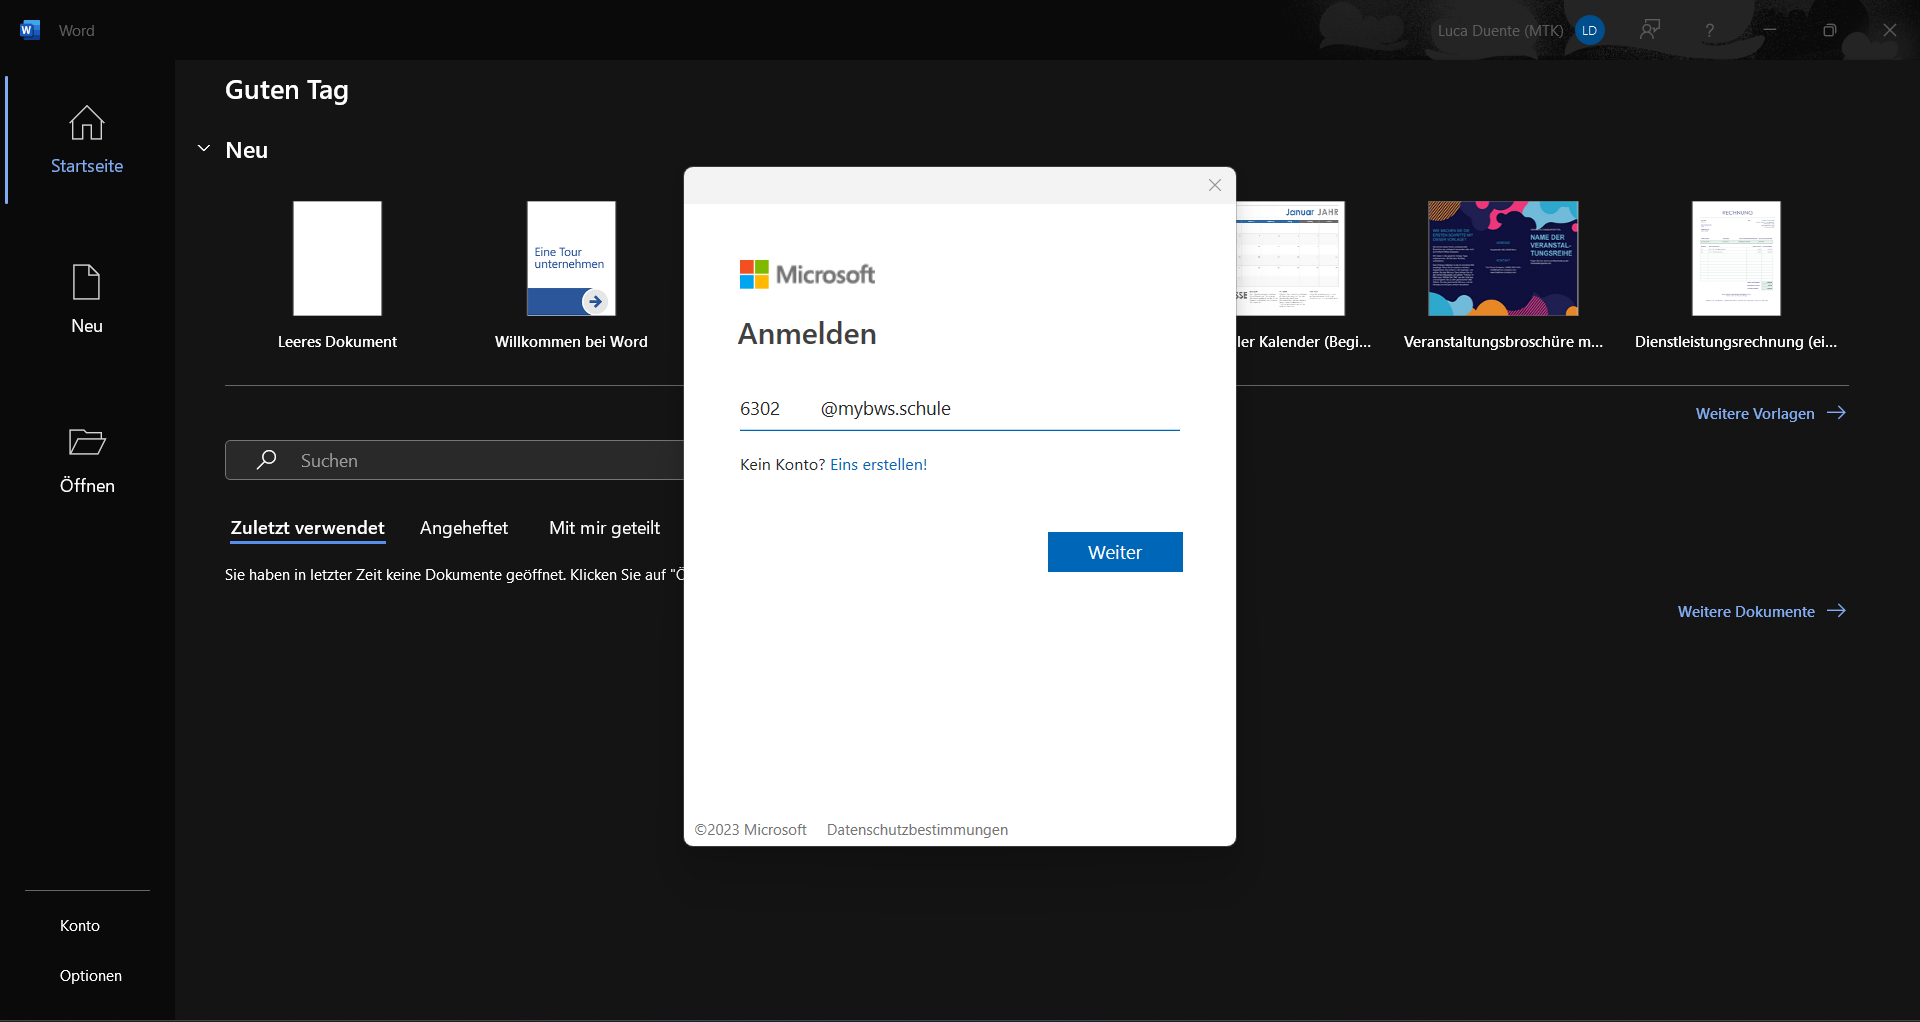The image size is (1920, 1022).
Task: Open the Startseite home icon
Action: coord(87,123)
